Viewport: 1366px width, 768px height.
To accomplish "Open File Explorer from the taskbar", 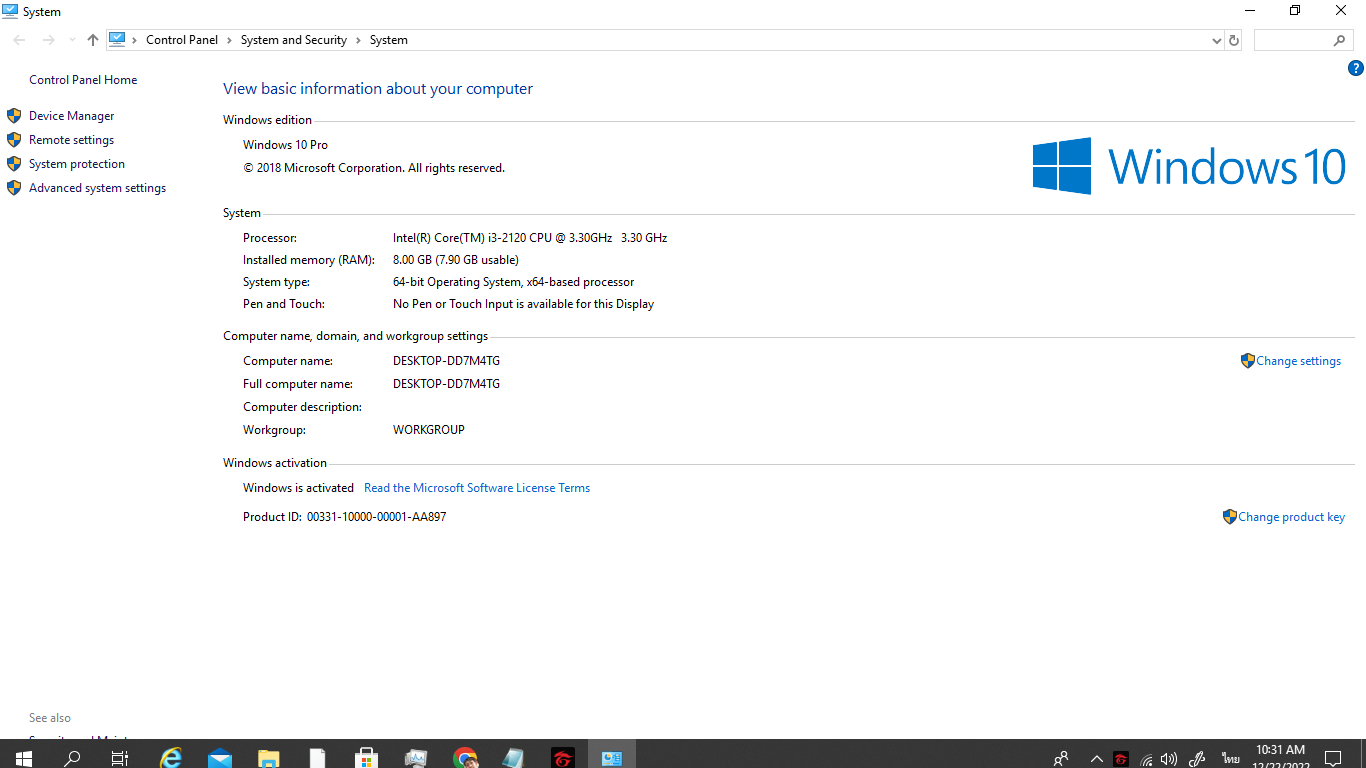I will click(269, 758).
